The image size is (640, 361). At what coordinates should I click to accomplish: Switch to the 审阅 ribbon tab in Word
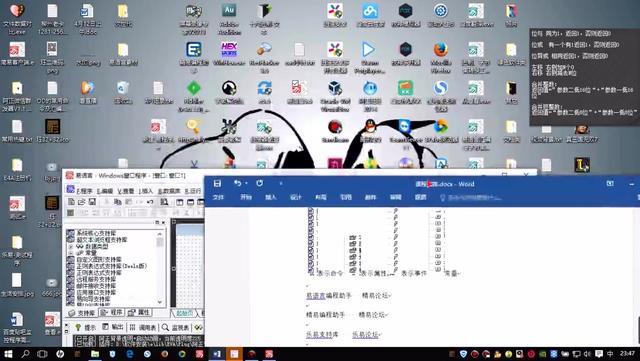(x=396, y=197)
